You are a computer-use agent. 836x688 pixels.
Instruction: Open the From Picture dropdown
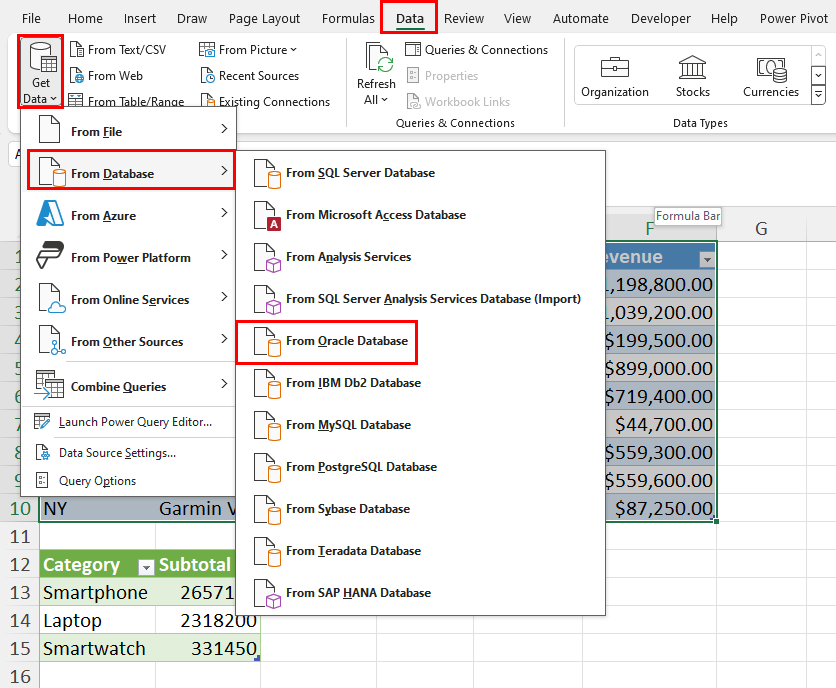pyautogui.click(x=247, y=50)
